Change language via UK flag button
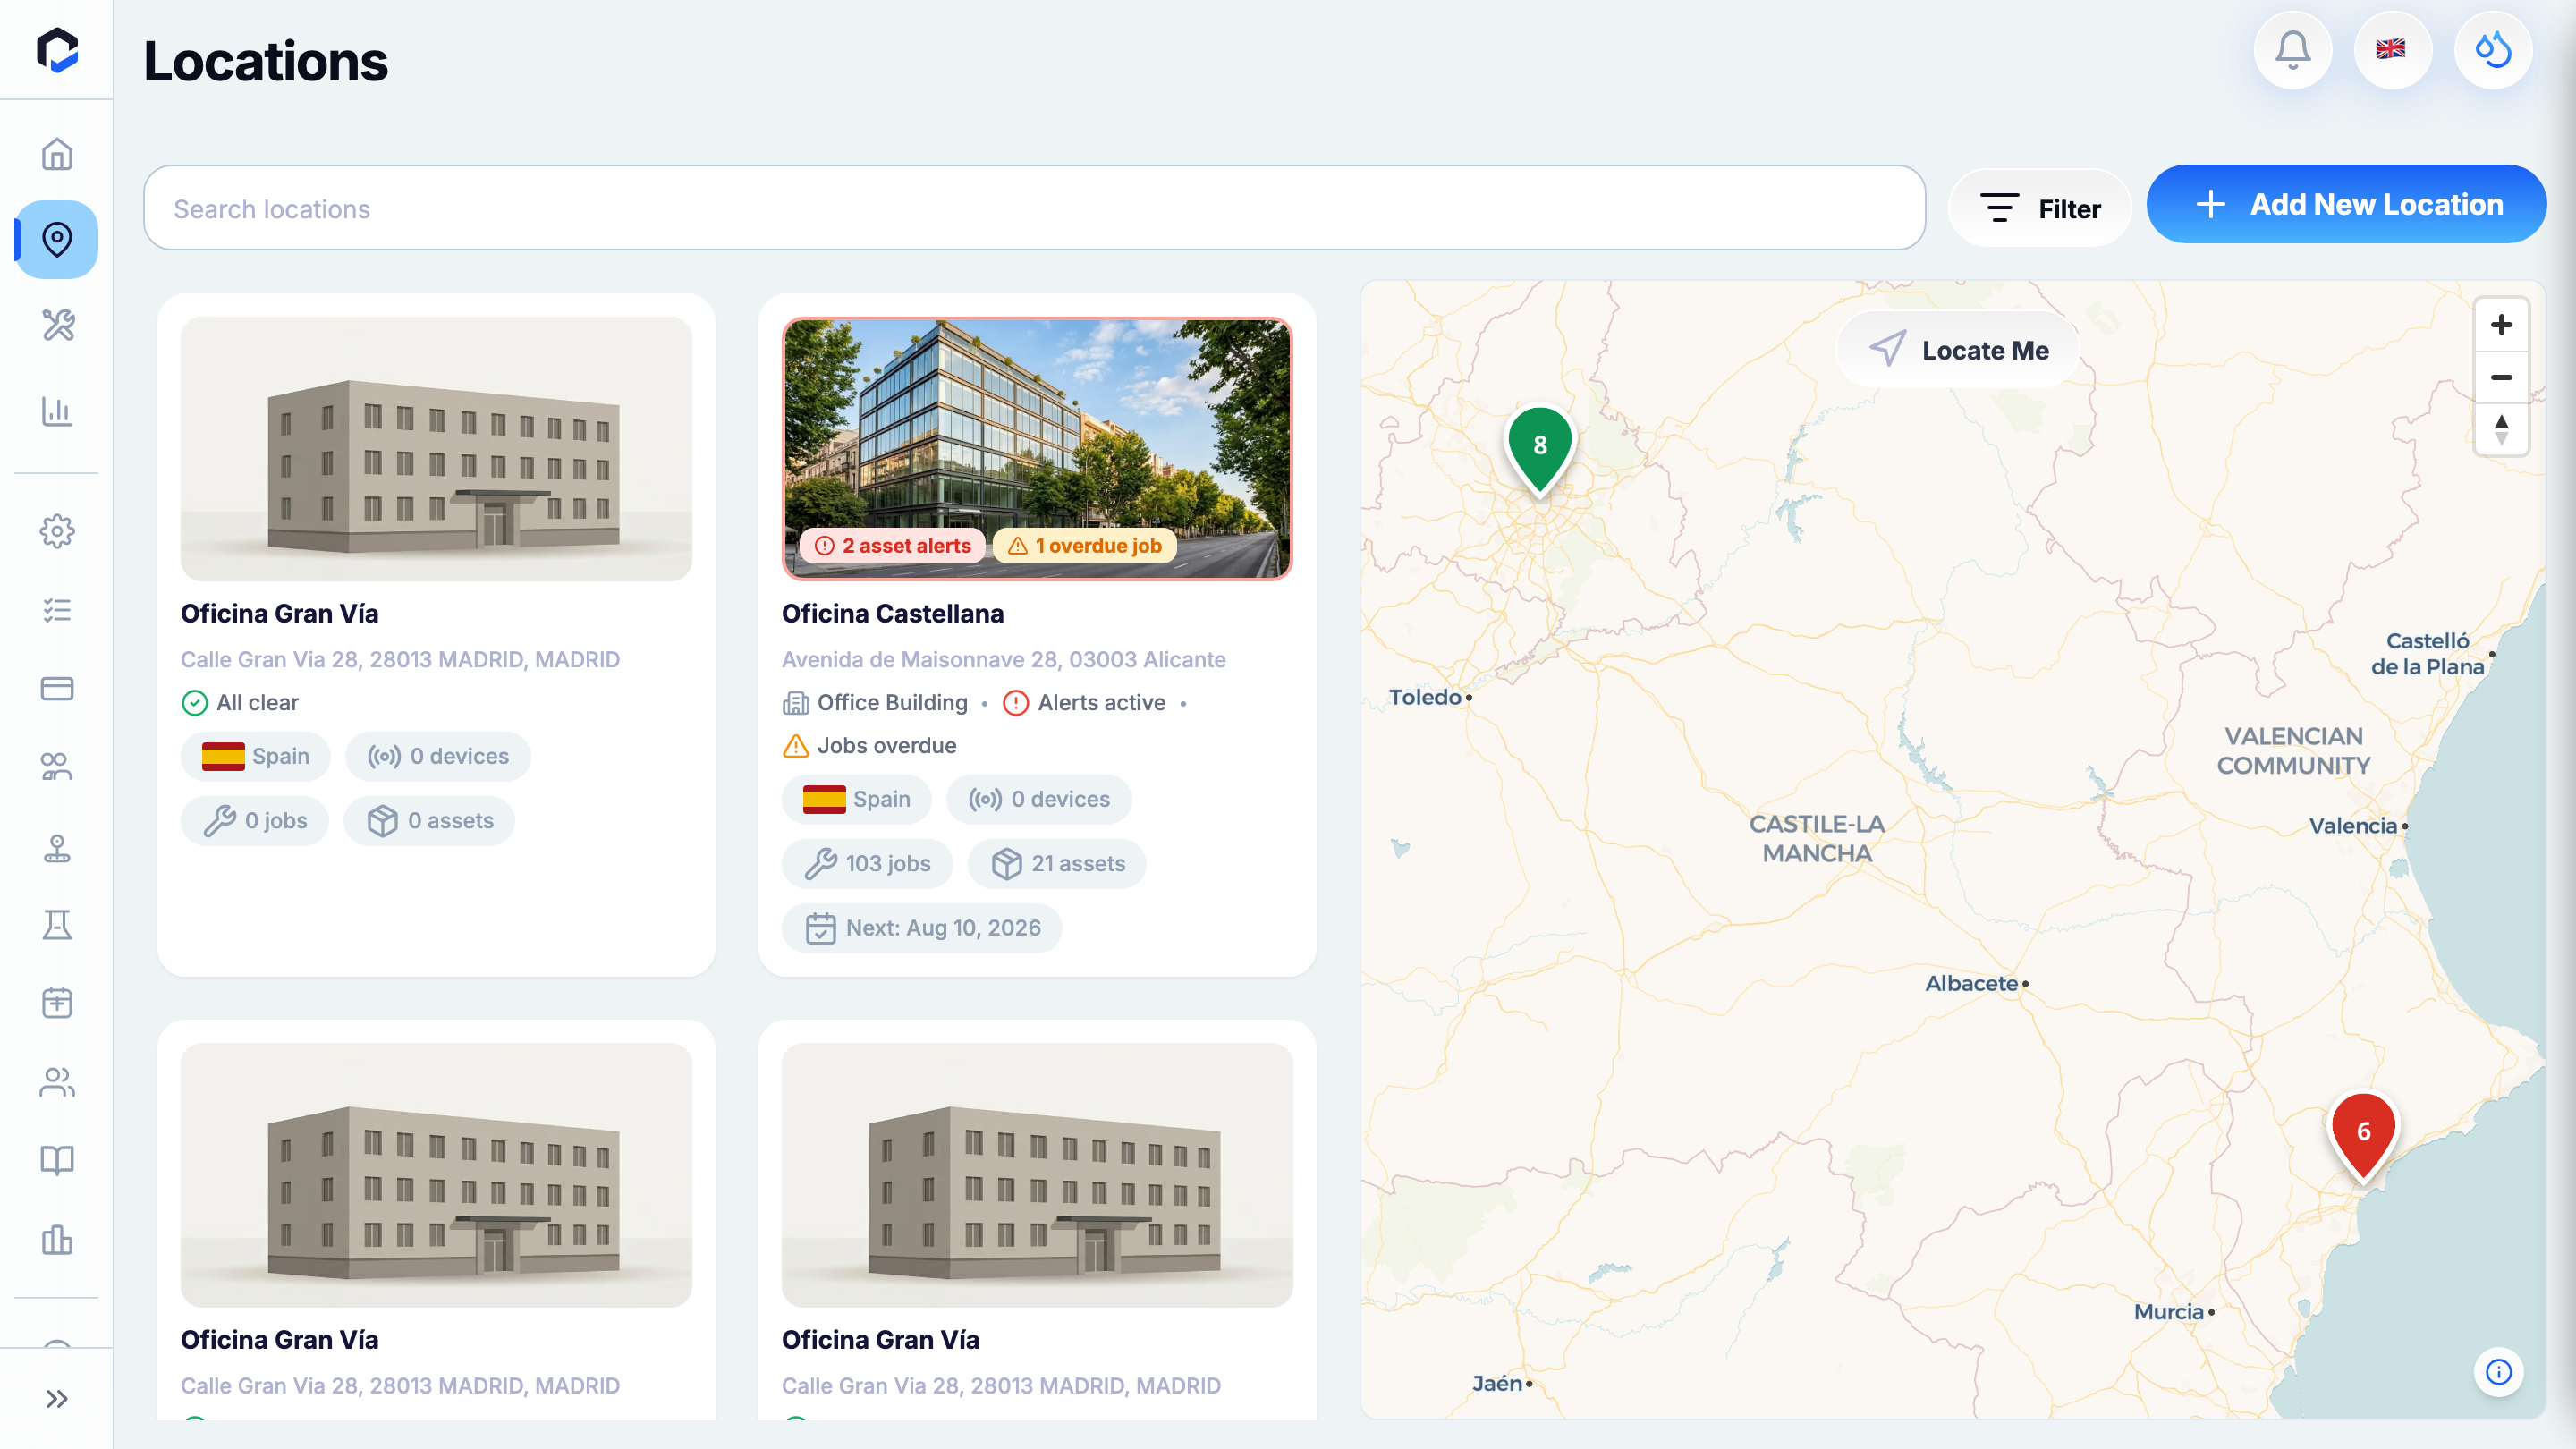The height and width of the screenshot is (1449, 2576). [x=2392, y=50]
